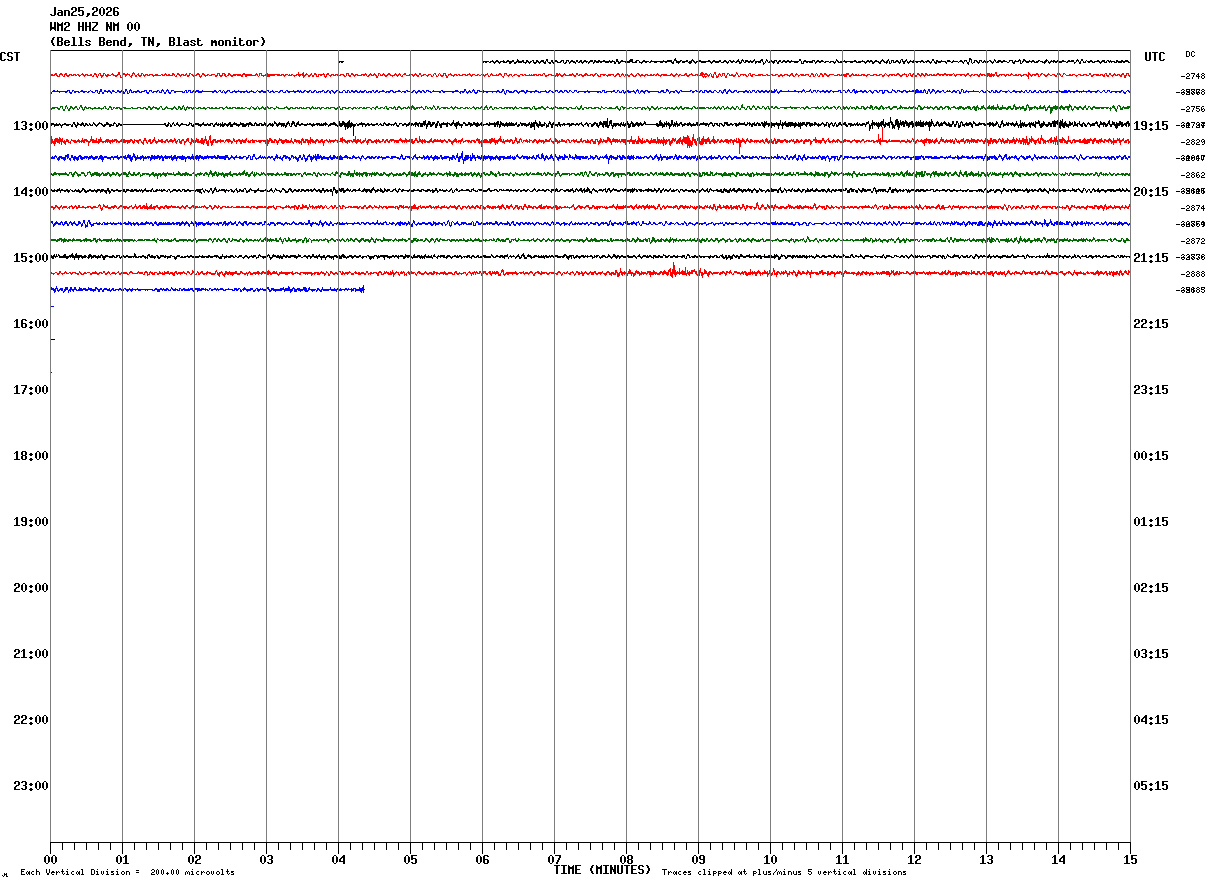Click DC offset value -2872
This screenshot has width=1210, height=886.
(1193, 241)
